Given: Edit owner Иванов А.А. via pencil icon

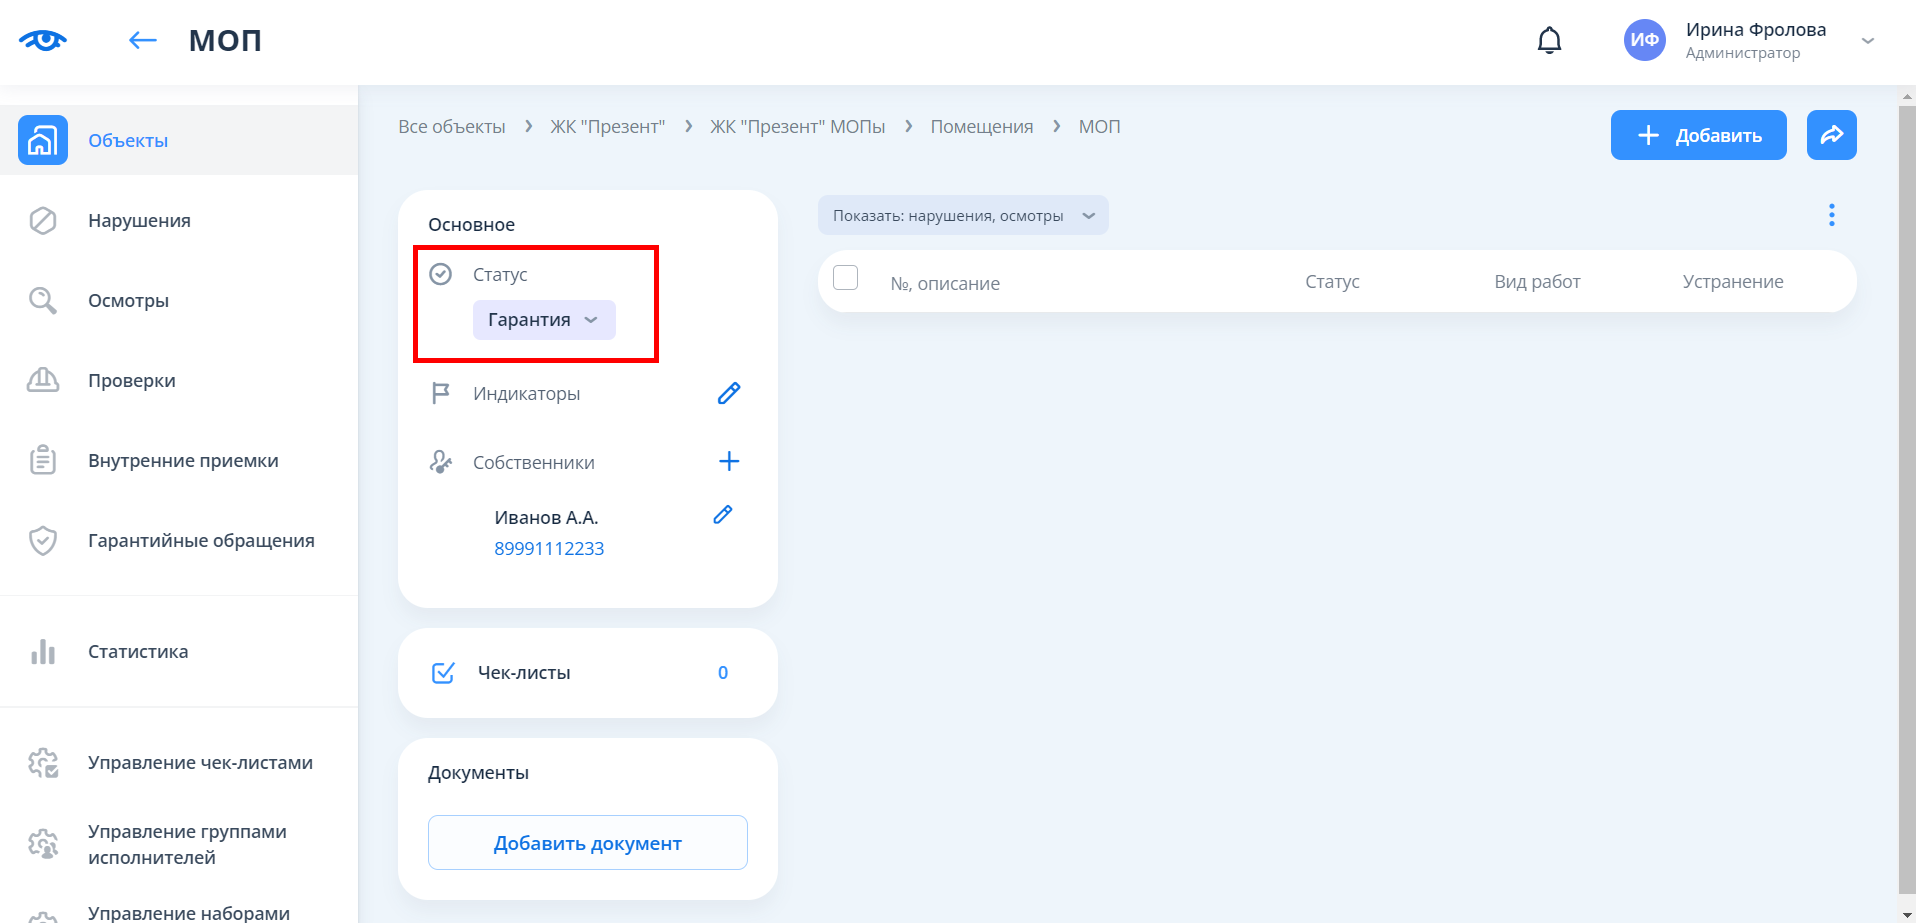Looking at the screenshot, I should (x=723, y=515).
